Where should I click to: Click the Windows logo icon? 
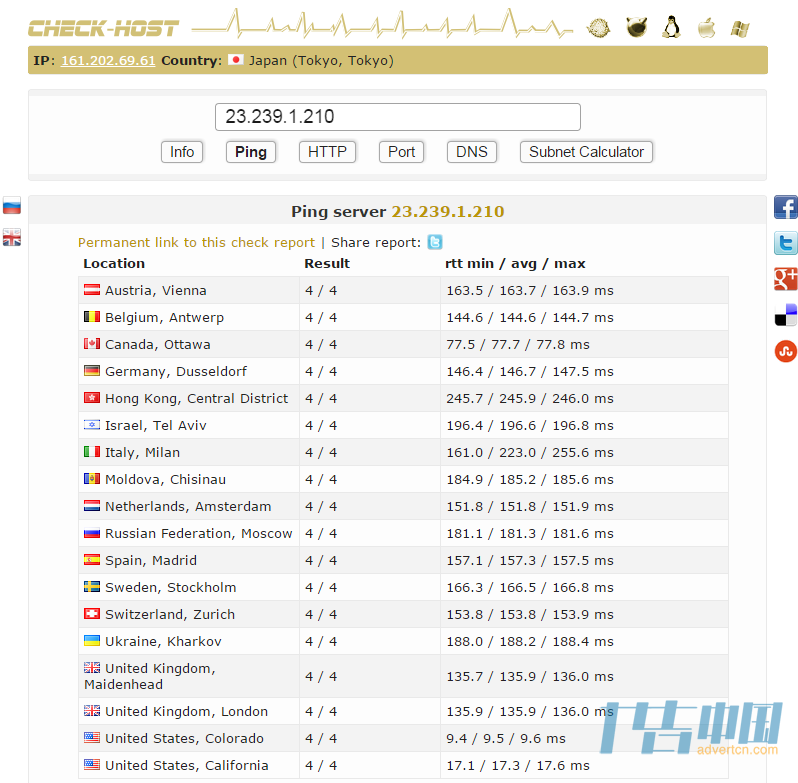[x=740, y=27]
